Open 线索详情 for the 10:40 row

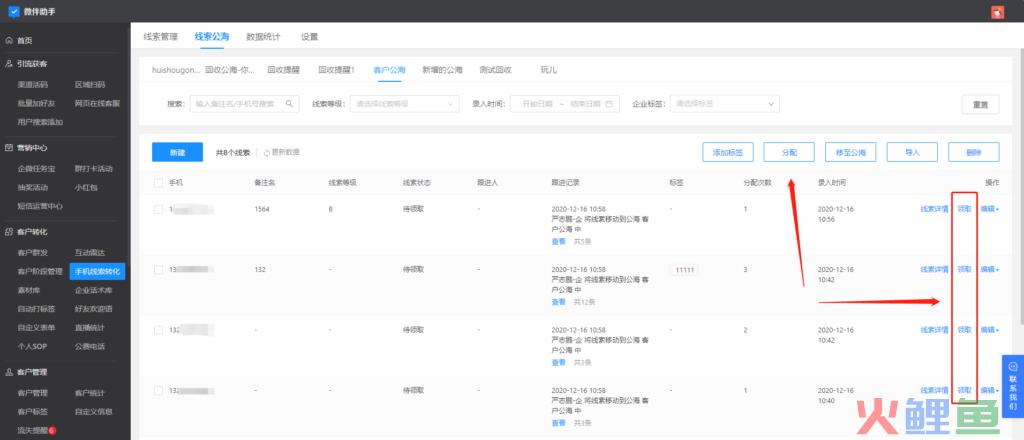click(935, 390)
